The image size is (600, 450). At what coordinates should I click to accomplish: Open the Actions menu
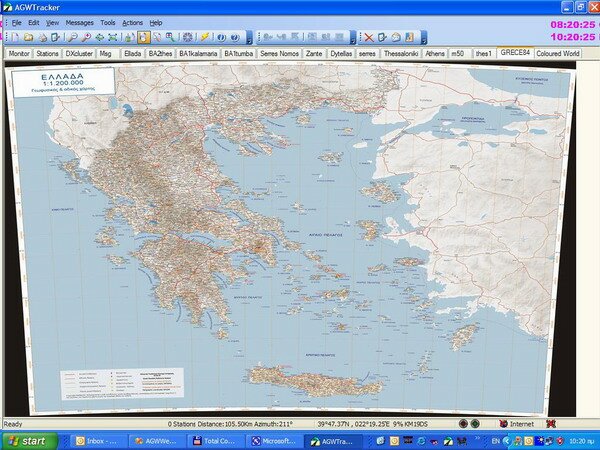(x=132, y=23)
